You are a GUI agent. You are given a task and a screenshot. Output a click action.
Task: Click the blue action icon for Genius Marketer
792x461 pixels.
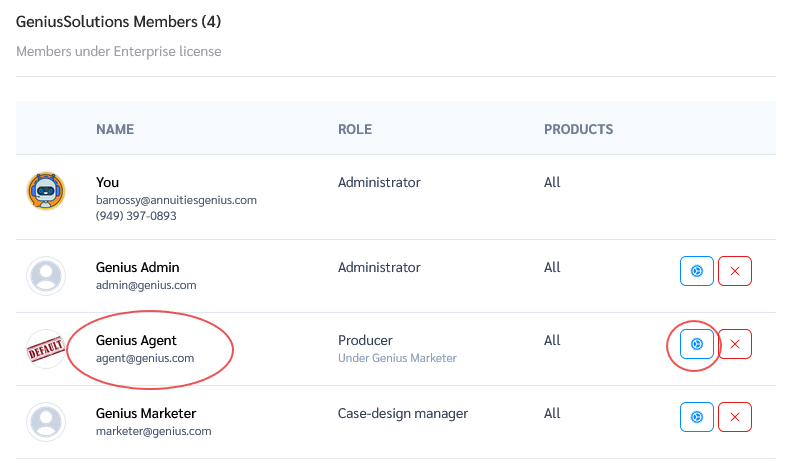pos(697,417)
